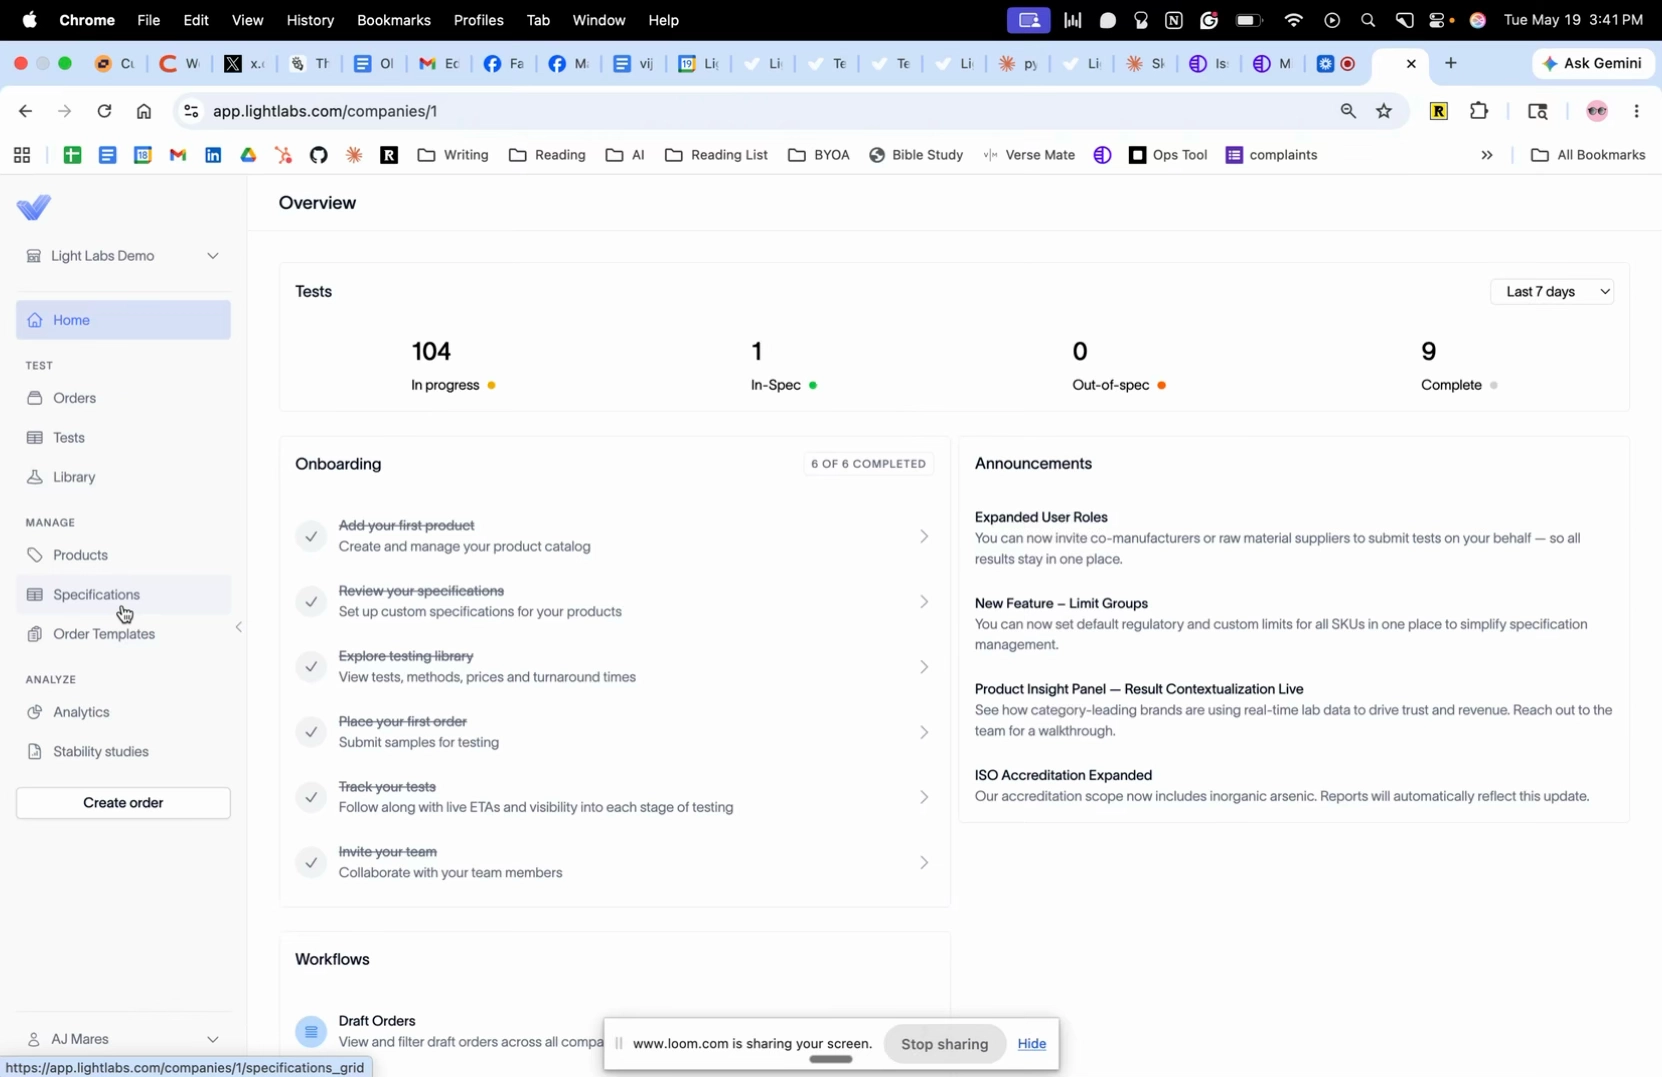Click the Review your specifications checkmark
This screenshot has width=1662, height=1077.
(311, 601)
